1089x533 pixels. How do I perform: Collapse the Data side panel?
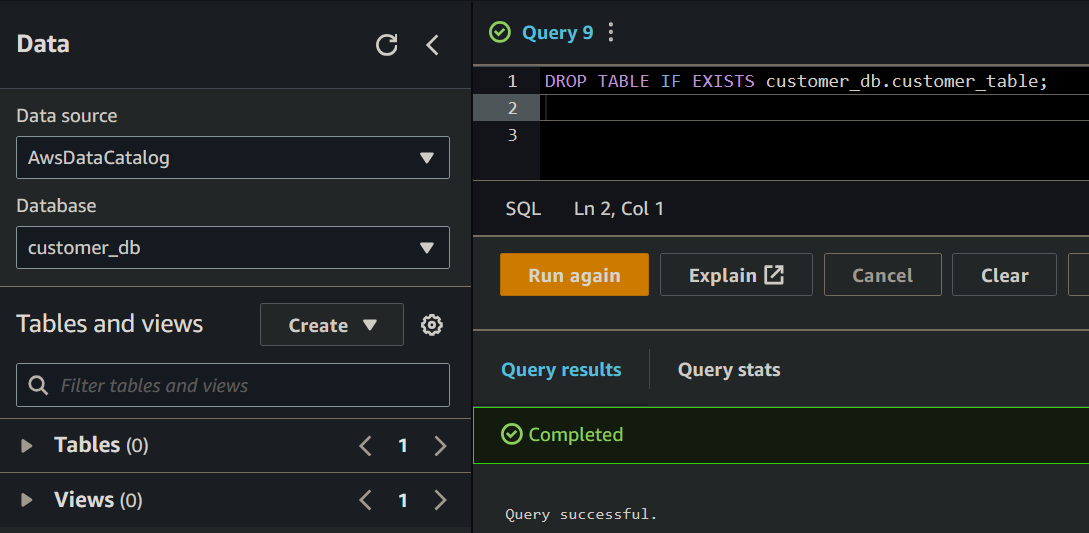point(432,45)
